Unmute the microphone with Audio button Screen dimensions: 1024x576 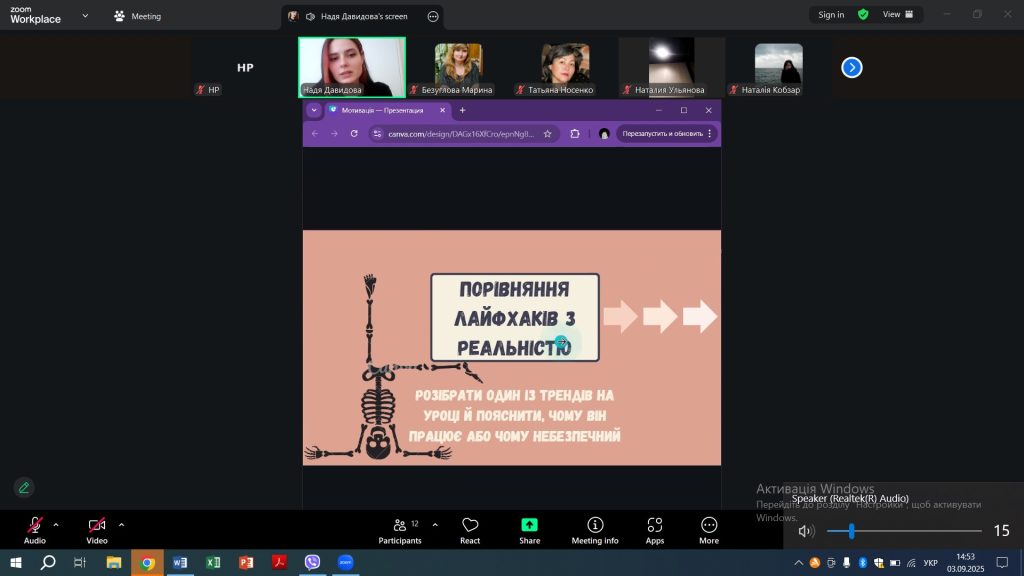click(x=35, y=530)
